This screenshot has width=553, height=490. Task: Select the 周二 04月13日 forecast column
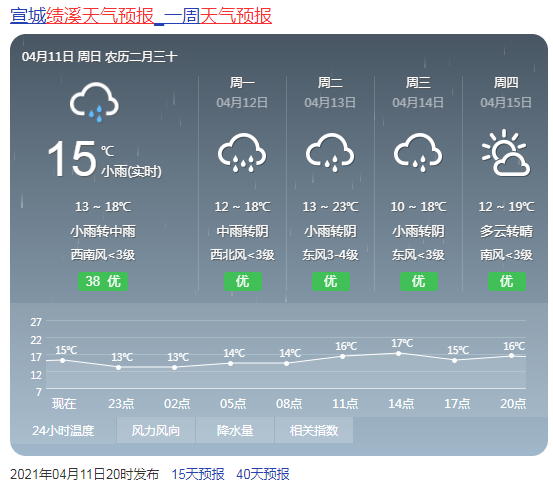pos(330,183)
